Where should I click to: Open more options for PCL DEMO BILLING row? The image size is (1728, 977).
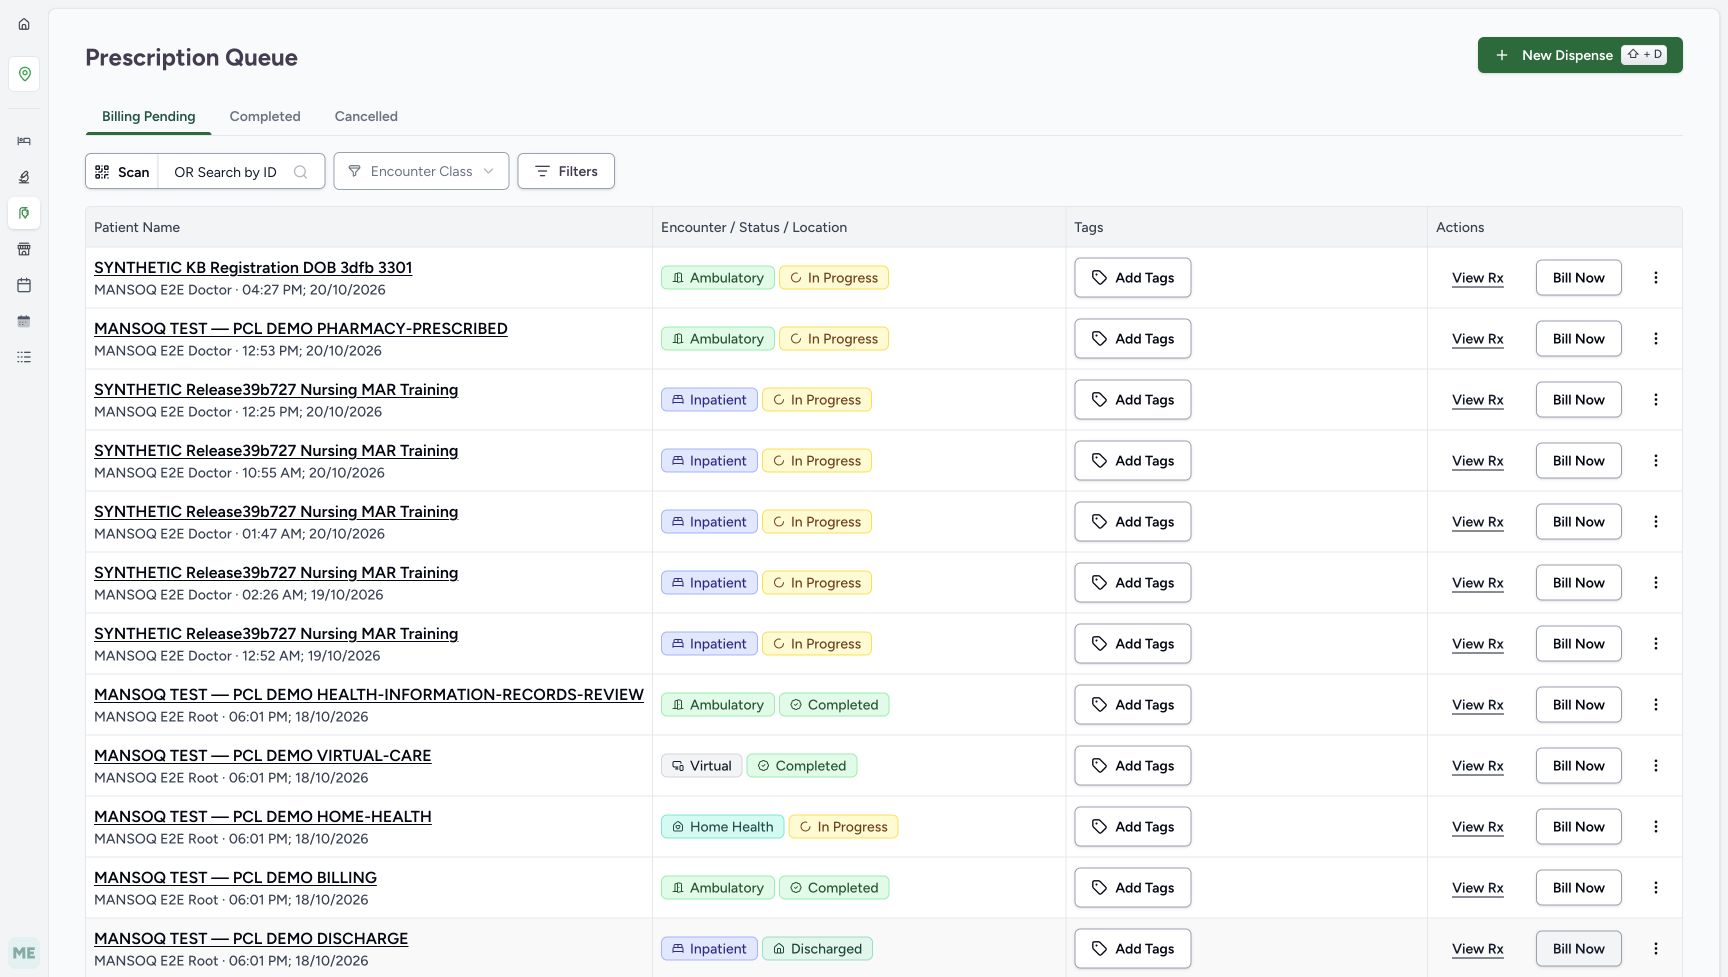[x=1655, y=888]
